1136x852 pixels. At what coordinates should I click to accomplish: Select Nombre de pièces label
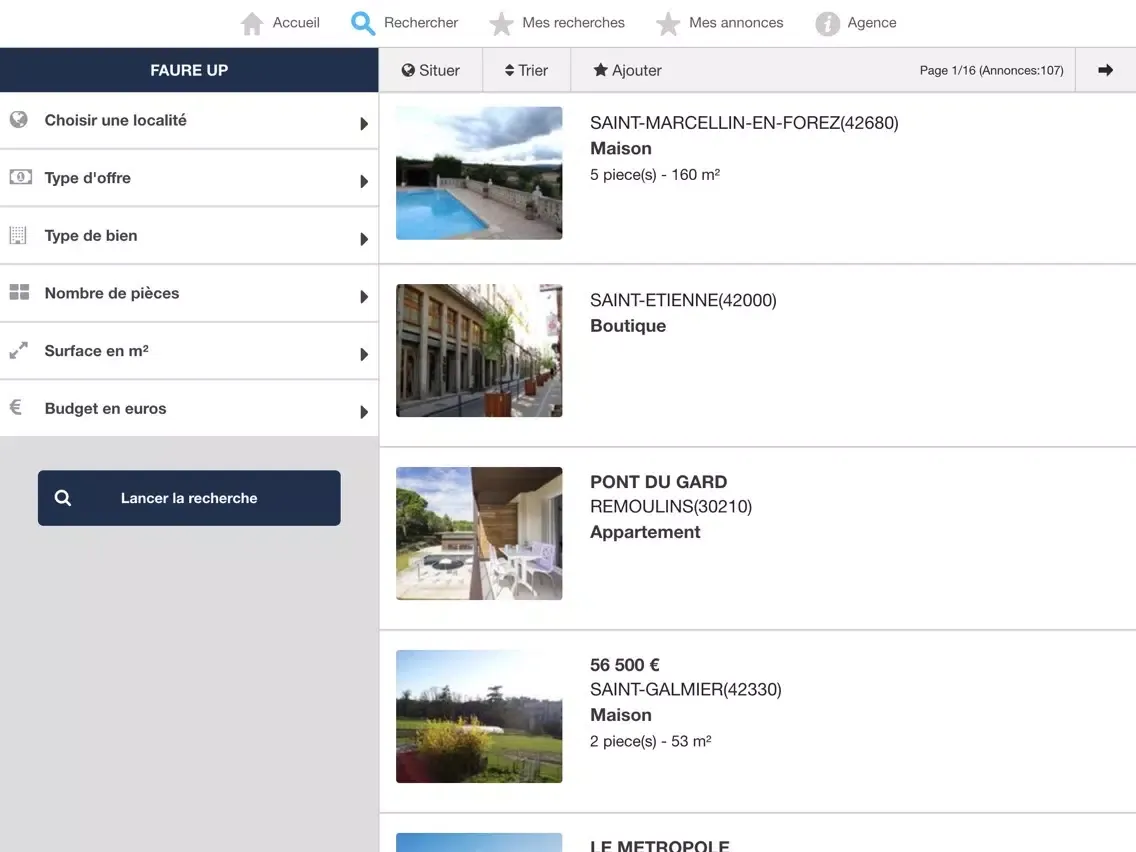coord(112,293)
